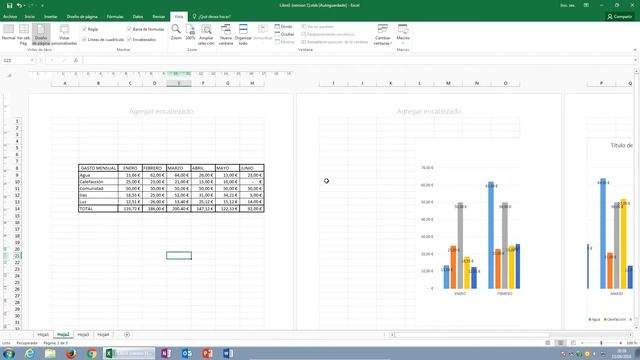
Task: Switch to Normal view in status bar
Action: coord(548,343)
